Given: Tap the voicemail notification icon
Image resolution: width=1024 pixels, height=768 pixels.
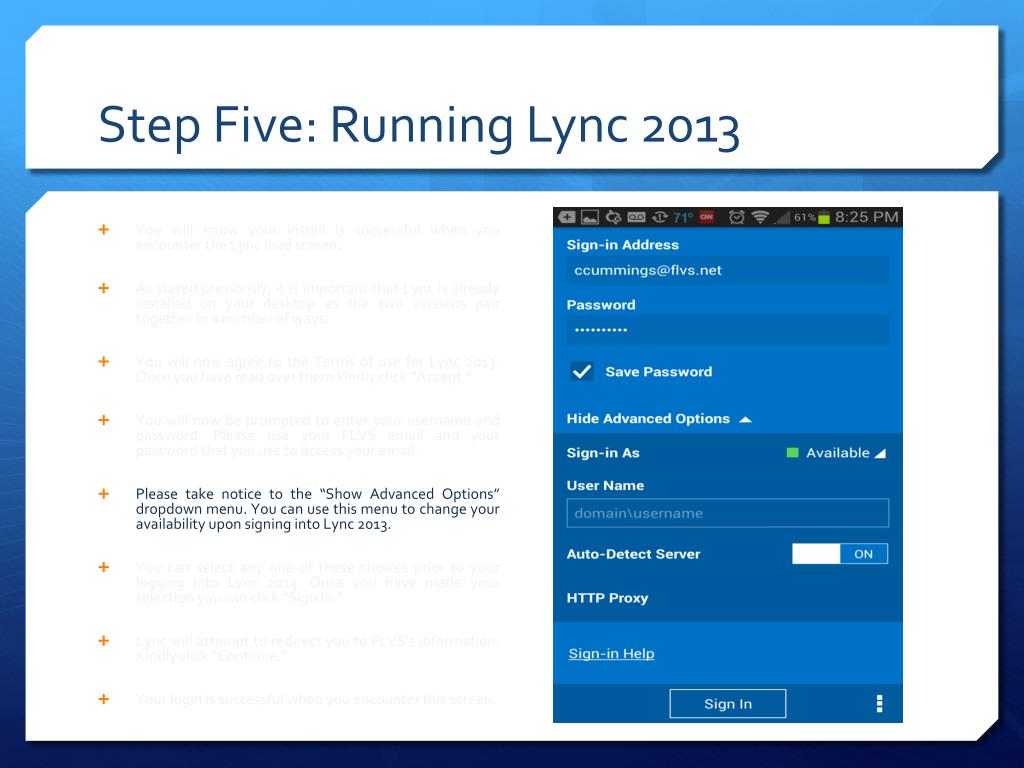Looking at the screenshot, I should coord(636,217).
